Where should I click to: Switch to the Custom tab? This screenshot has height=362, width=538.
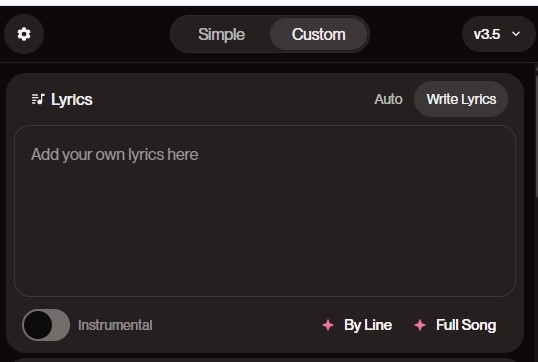coord(319,34)
